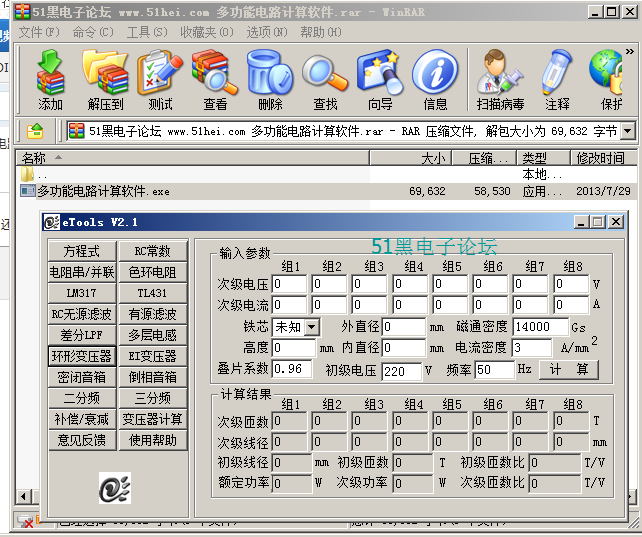Click the 高度 input field

point(294,347)
